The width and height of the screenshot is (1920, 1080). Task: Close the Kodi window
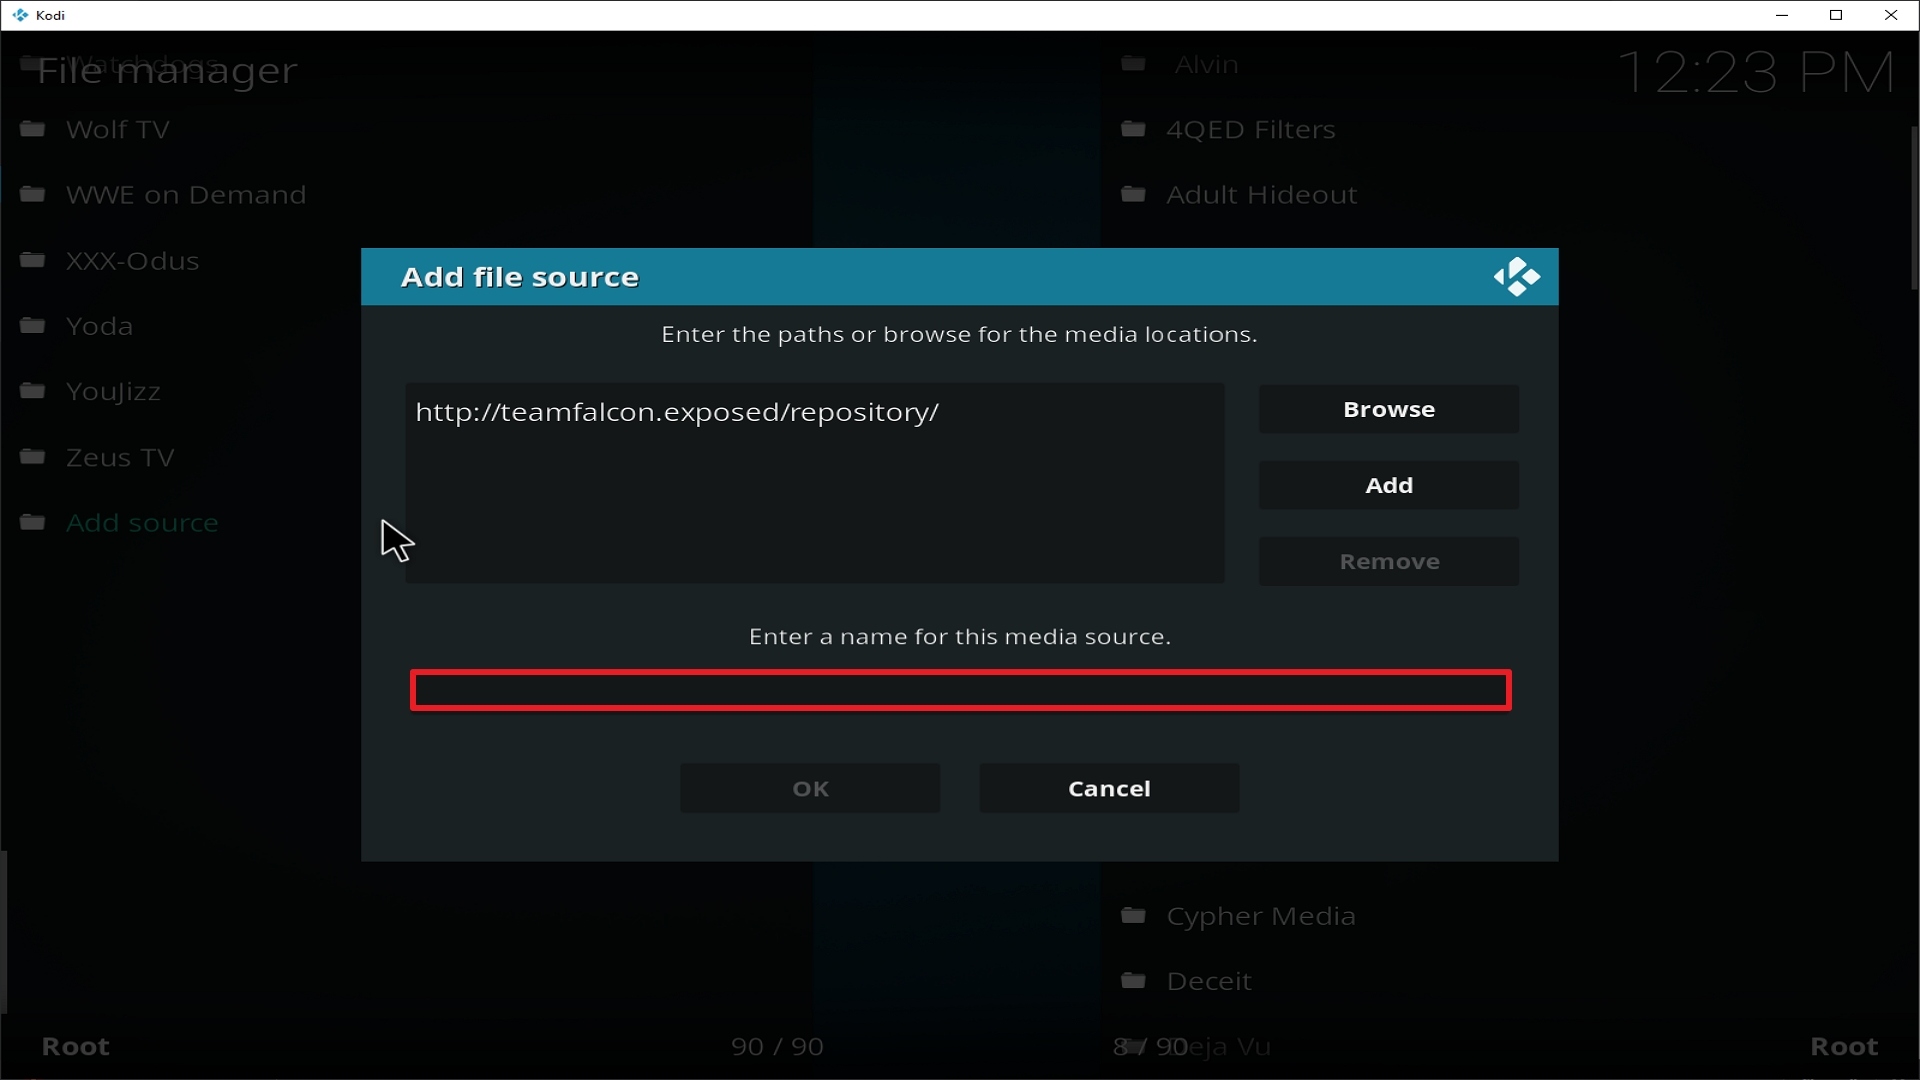coord(1891,15)
